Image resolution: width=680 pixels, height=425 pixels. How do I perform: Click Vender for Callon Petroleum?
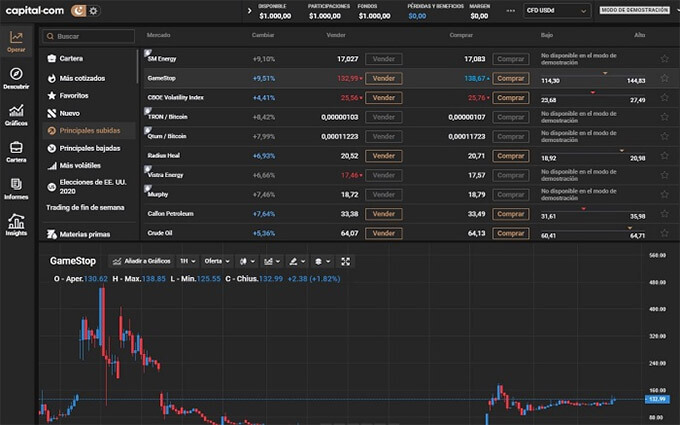384,214
